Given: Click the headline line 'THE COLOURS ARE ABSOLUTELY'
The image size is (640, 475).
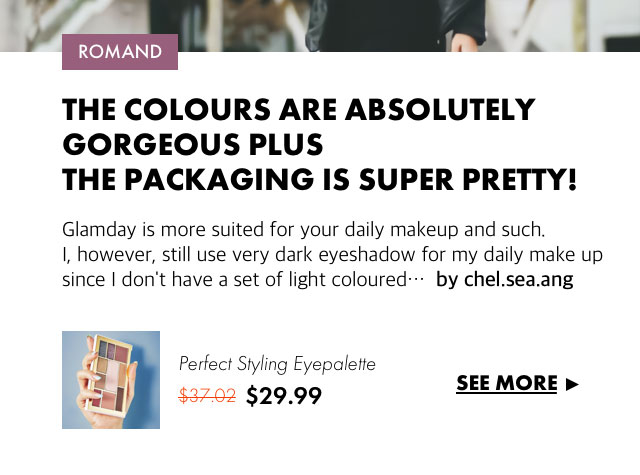Looking at the screenshot, I should (x=298, y=110).
